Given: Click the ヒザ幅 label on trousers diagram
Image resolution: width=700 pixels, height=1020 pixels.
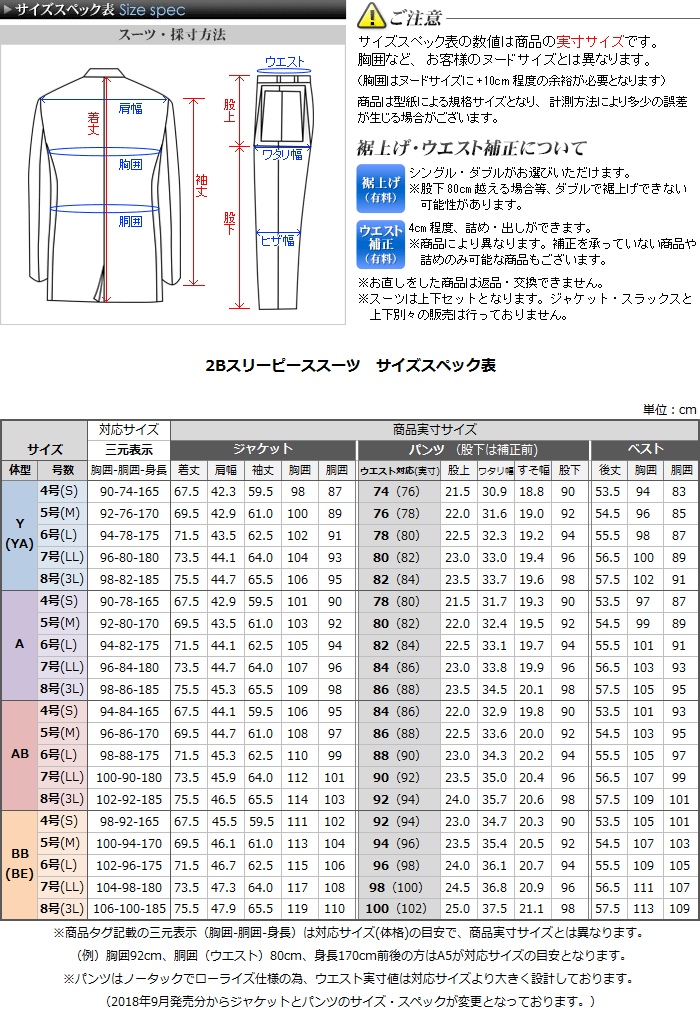Looking at the screenshot, I should (x=277, y=240).
